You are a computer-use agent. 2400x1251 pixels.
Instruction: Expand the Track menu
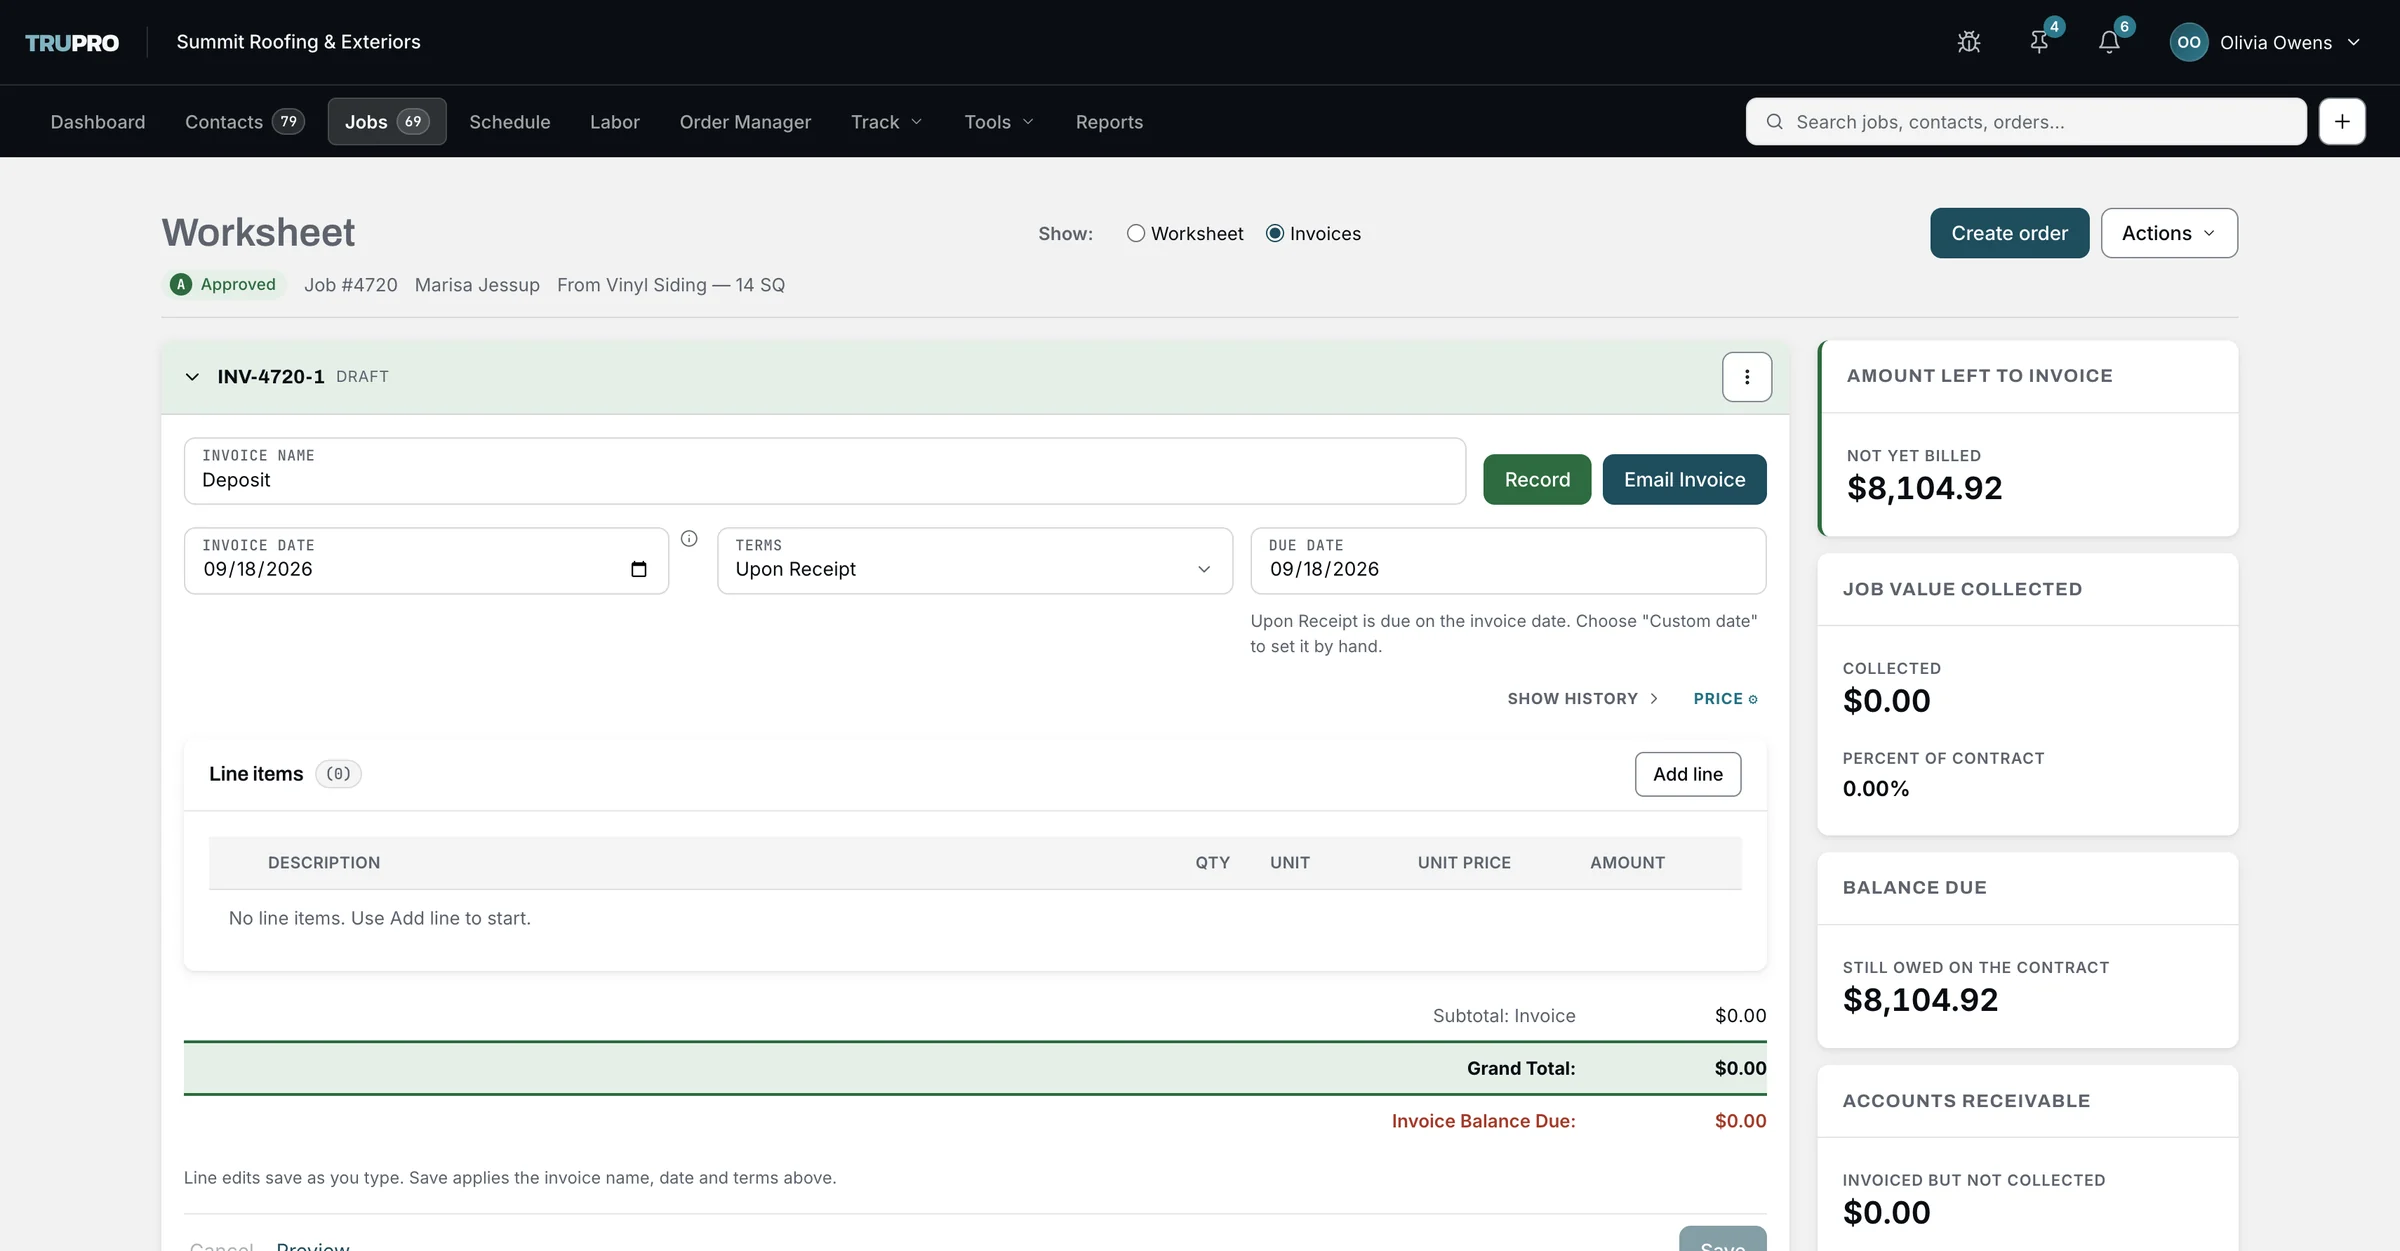pos(886,121)
